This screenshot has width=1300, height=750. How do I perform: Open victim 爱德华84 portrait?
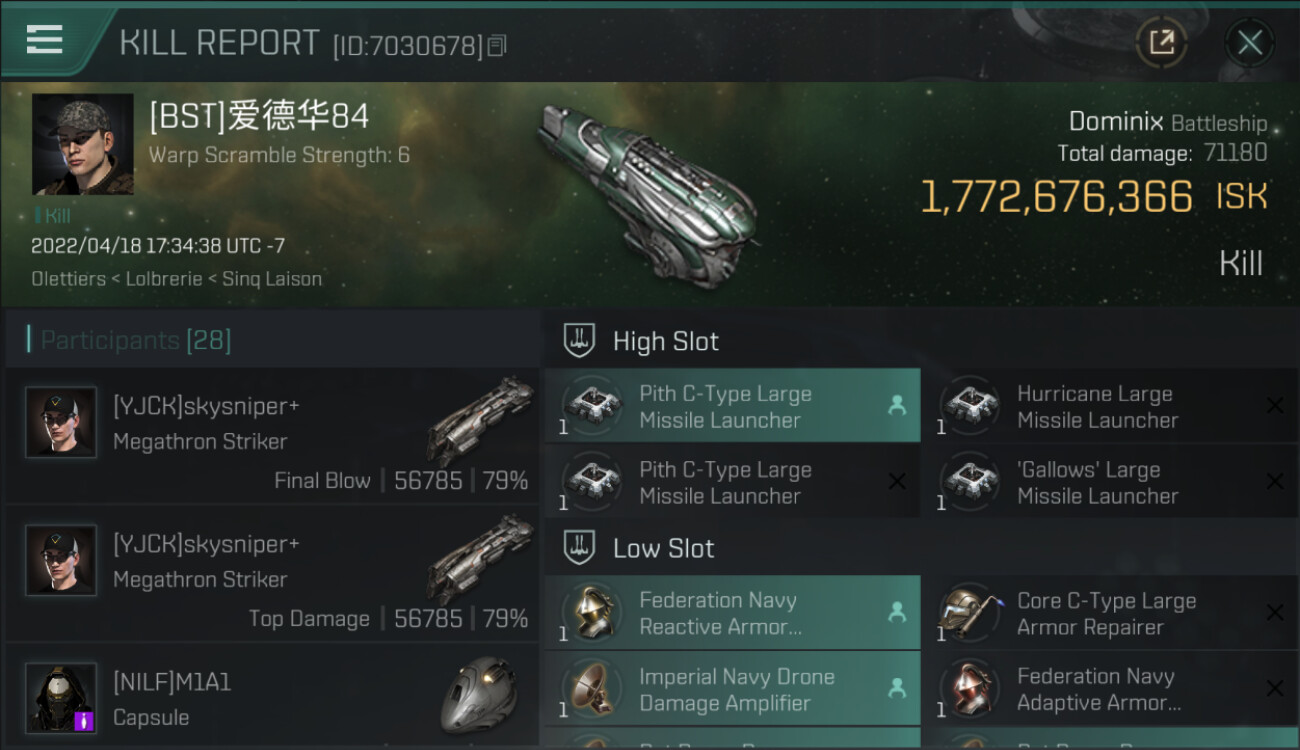coord(82,144)
